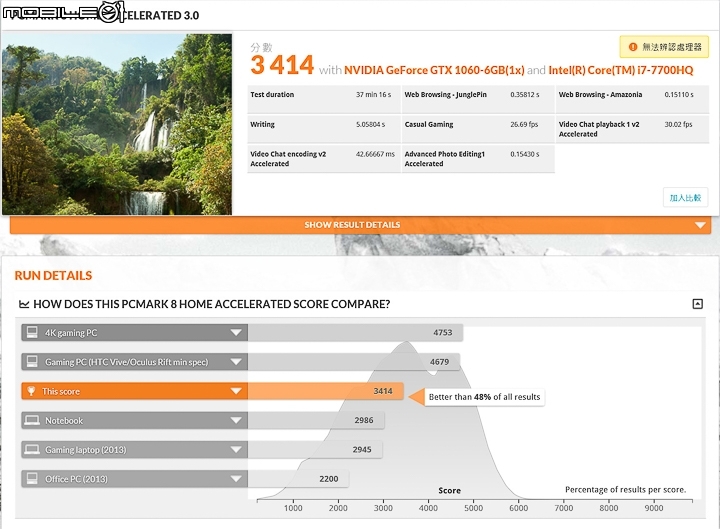The width and height of the screenshot is (720, 529).
Task: Click the monitor icon beside 4K gaming PC
Action: pos(32,332)
